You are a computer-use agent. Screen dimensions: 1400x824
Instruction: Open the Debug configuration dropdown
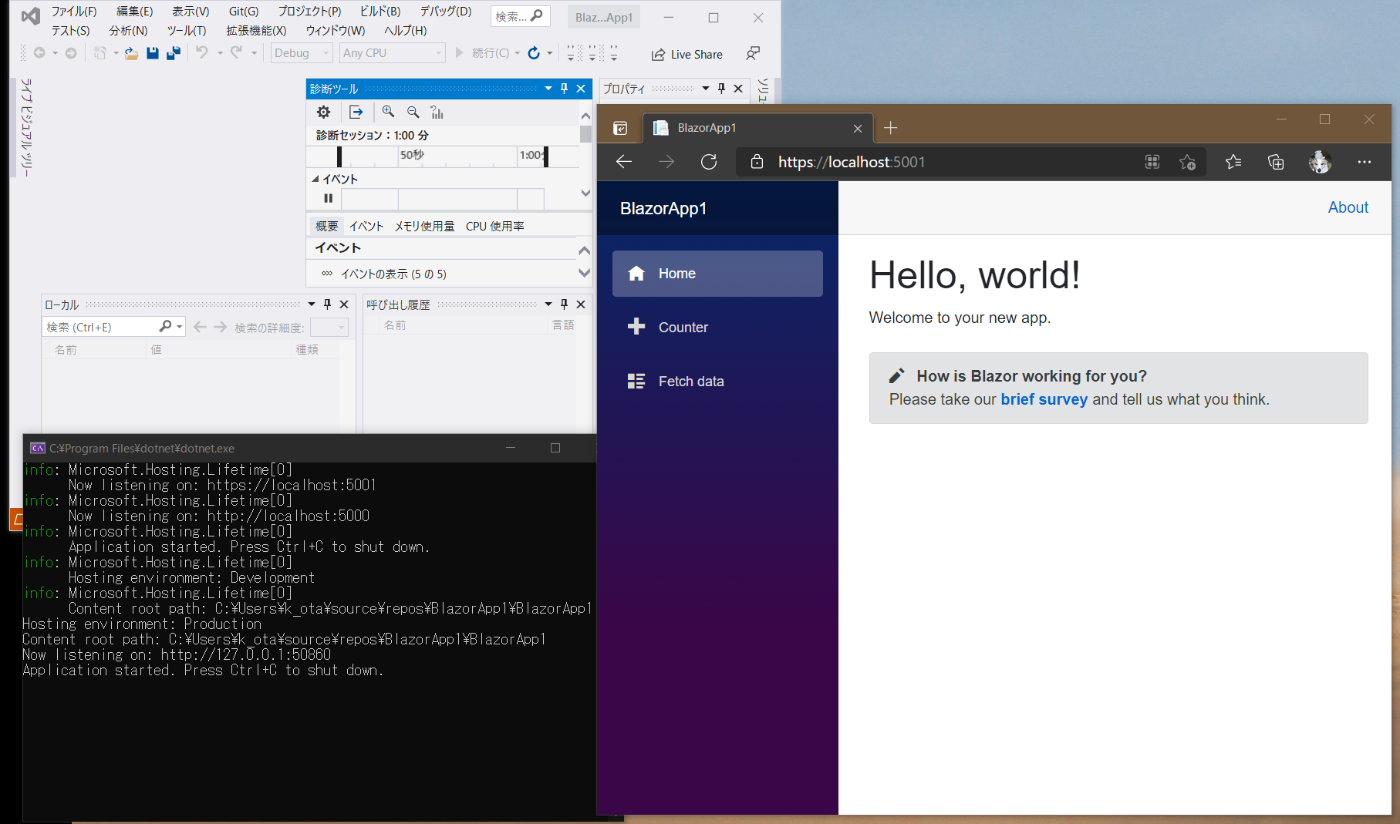coord(301,53)
